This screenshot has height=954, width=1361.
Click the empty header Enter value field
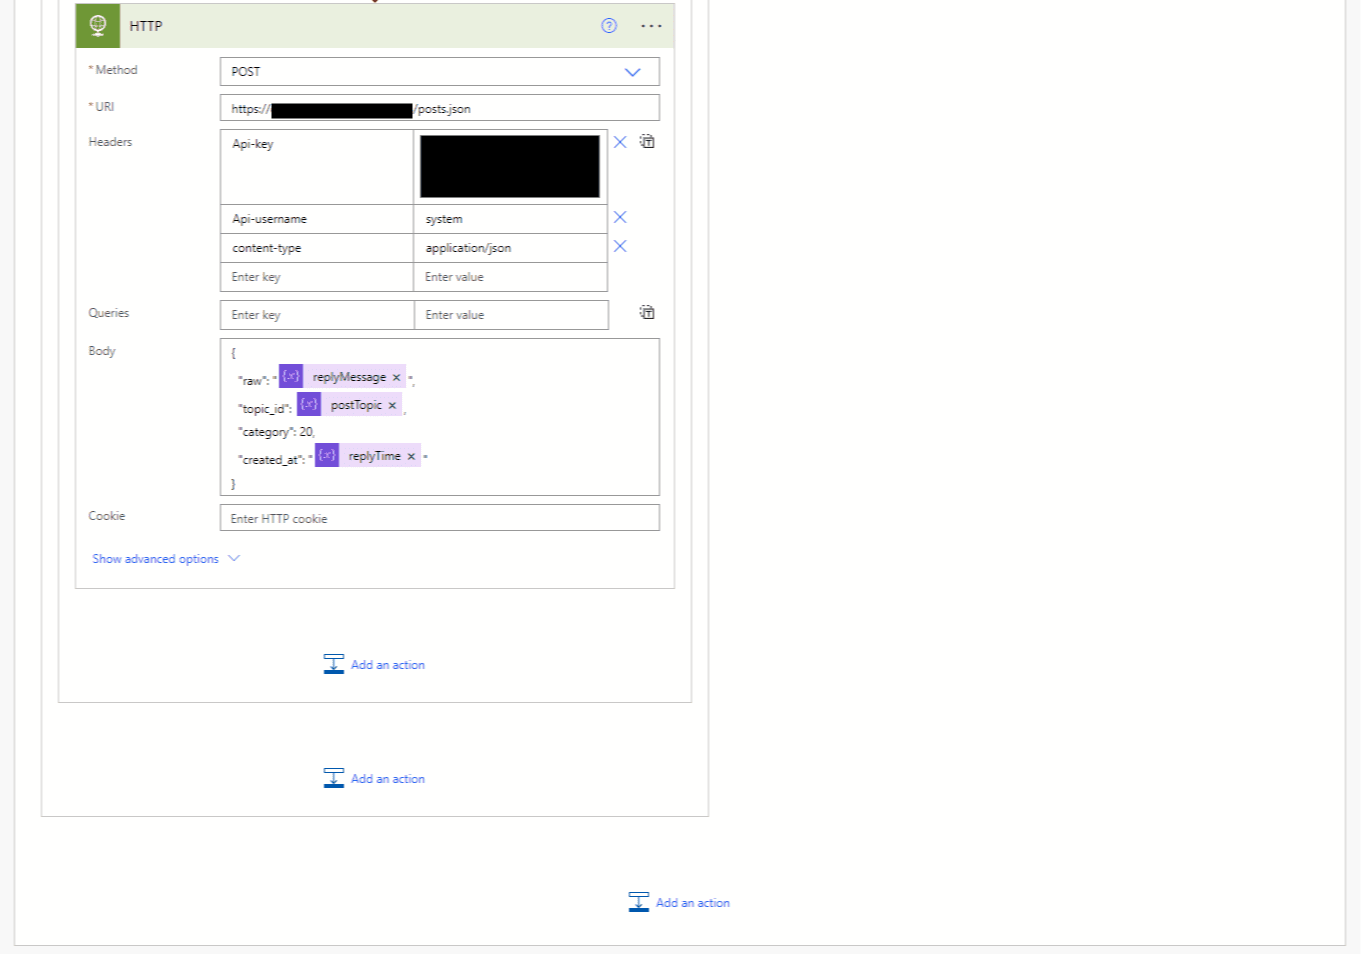tap(510, 277)
